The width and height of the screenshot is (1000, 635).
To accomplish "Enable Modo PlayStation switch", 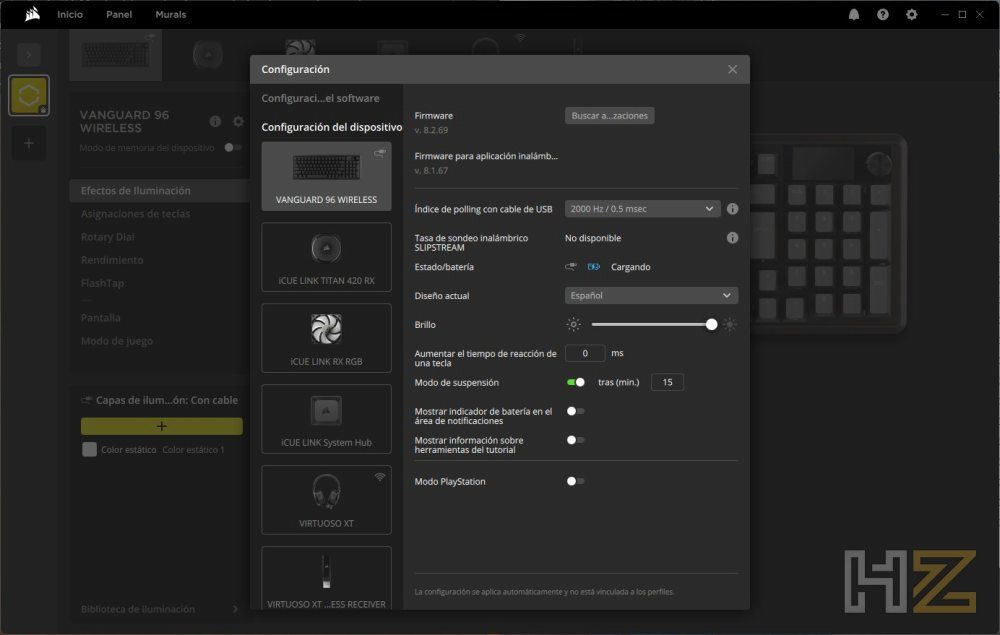I will point(576,481).
